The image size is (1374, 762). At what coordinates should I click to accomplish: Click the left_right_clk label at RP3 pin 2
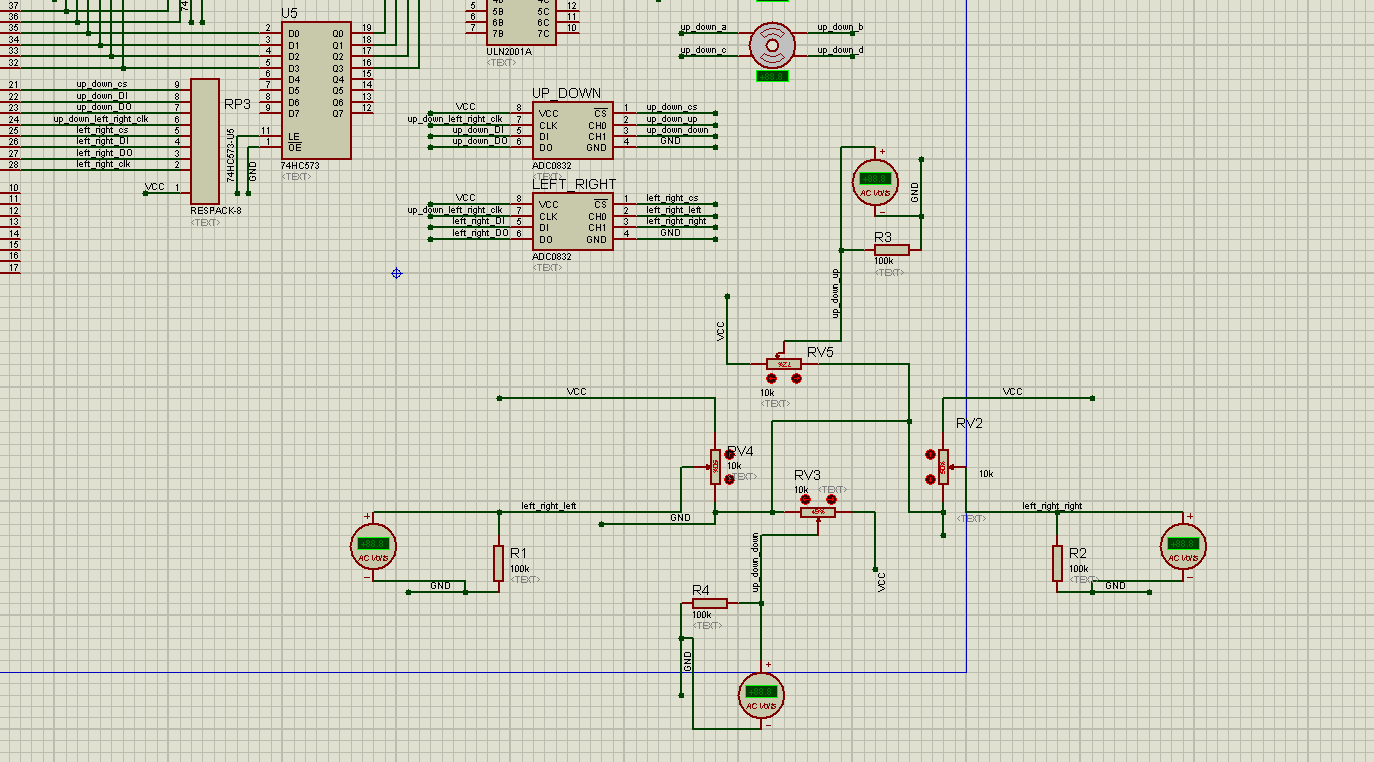pyautogui.click(x=103, y=164)
